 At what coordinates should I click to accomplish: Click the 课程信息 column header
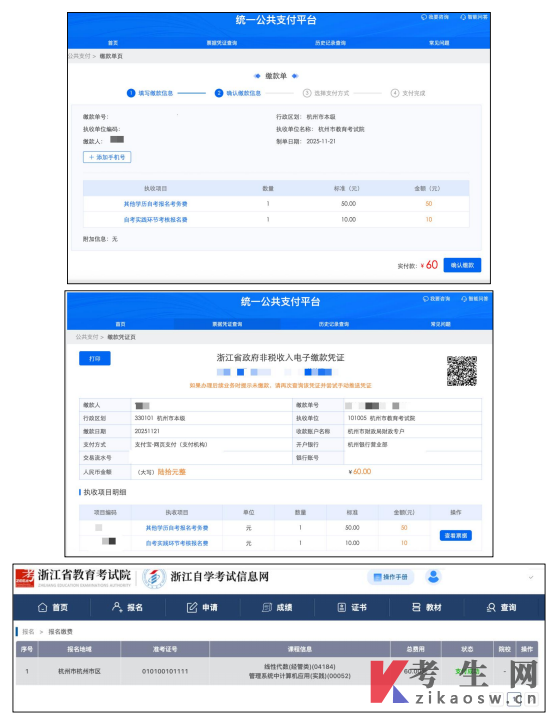pos(300,649)
